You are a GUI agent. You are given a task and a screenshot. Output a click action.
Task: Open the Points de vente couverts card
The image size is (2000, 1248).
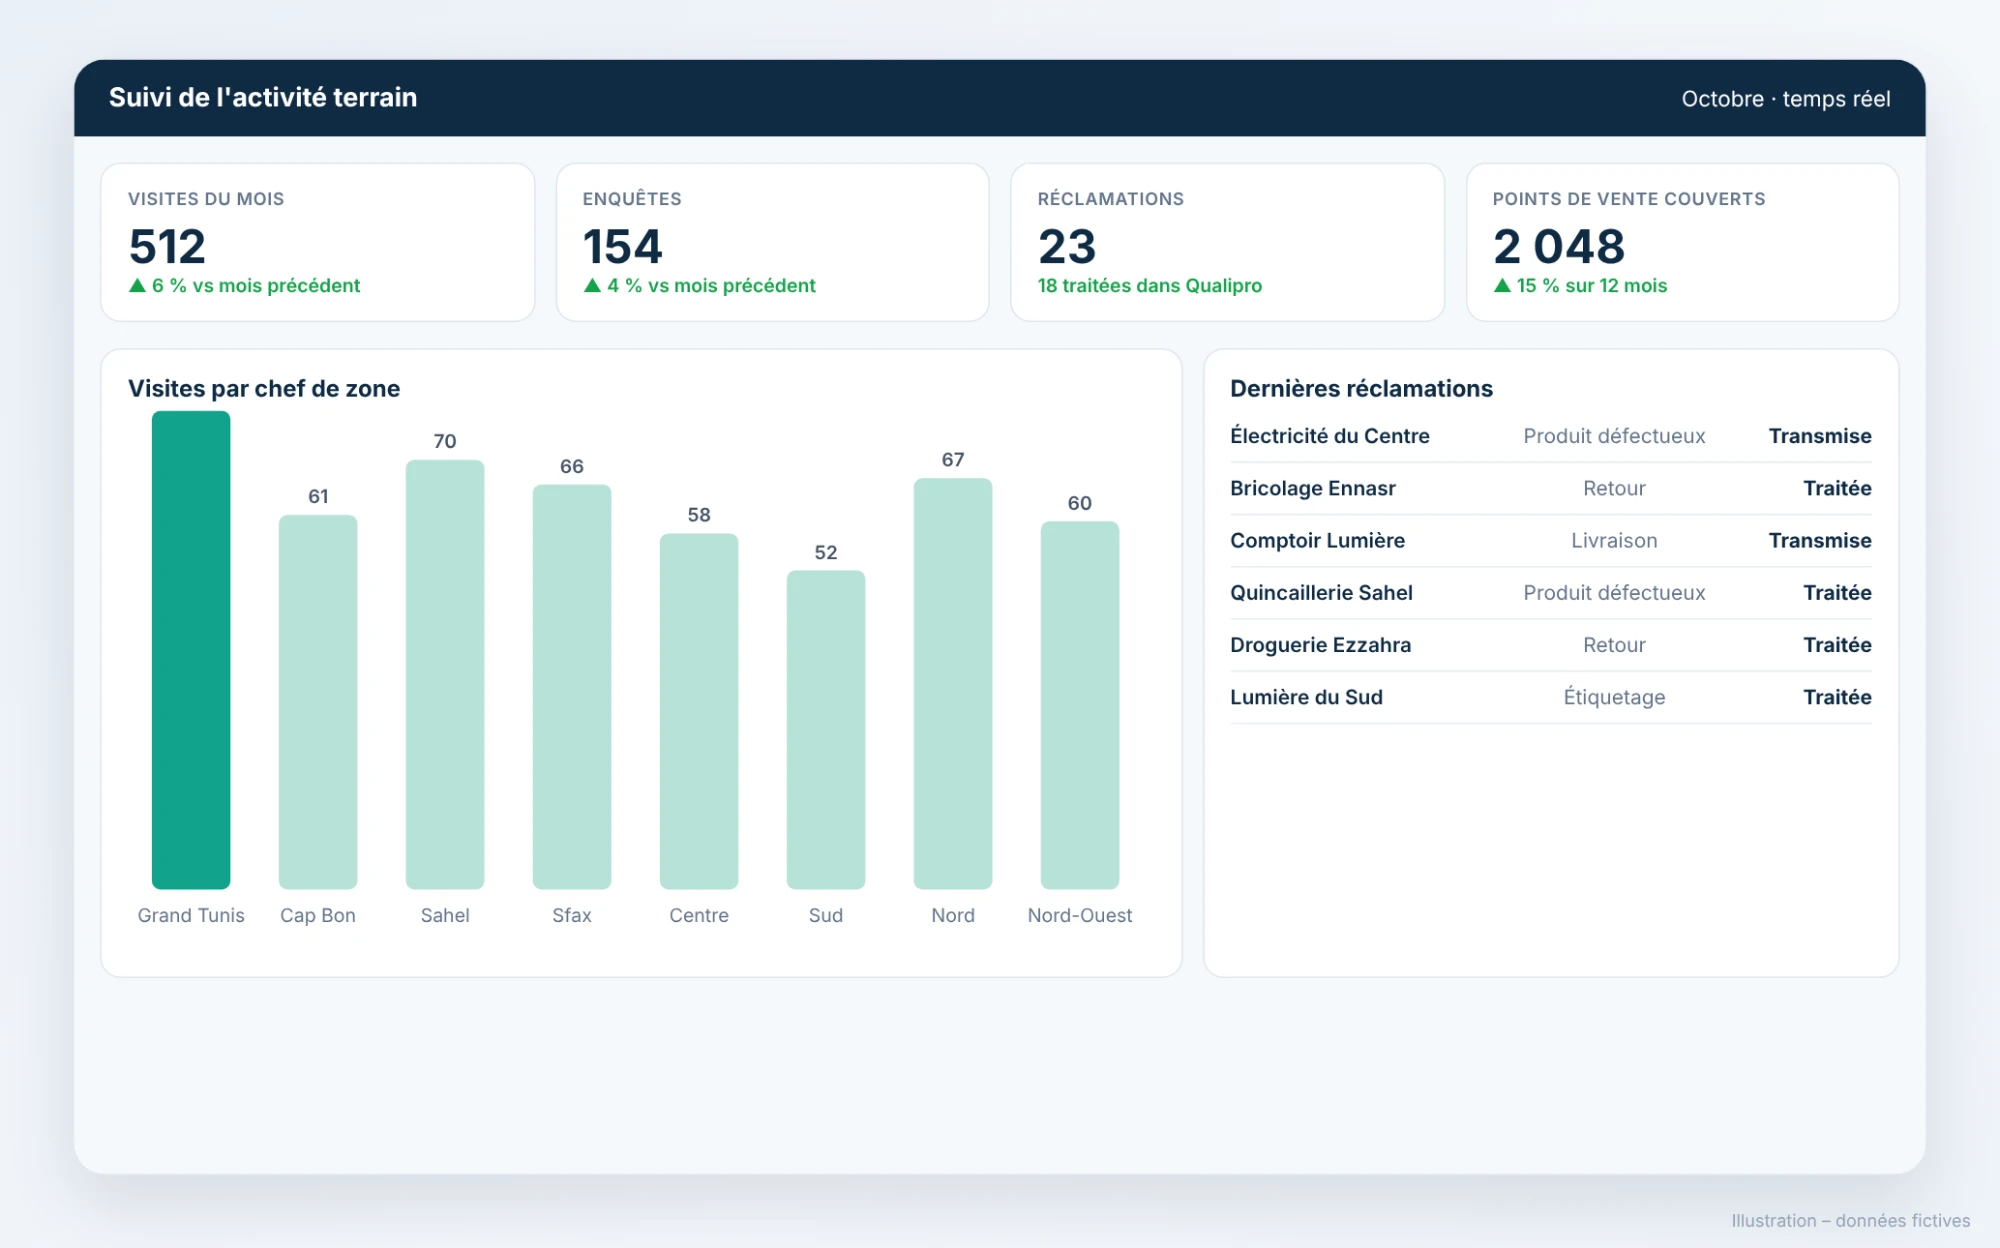1683,243
